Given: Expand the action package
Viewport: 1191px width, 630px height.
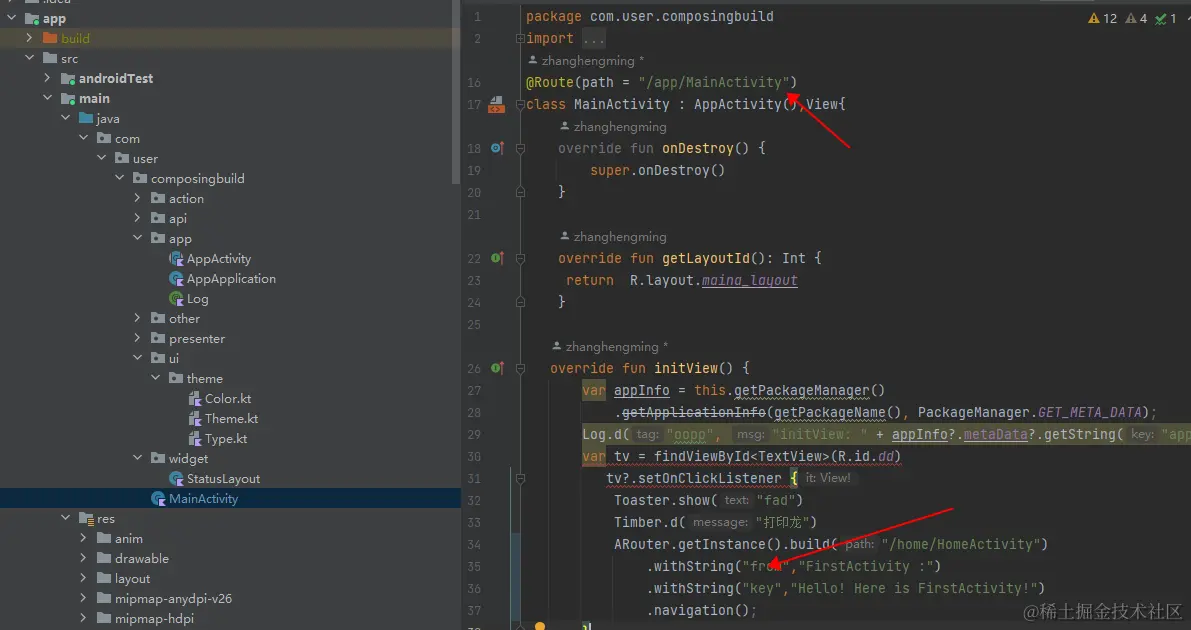Looking at the screenshot, I should tap(137, 198).
